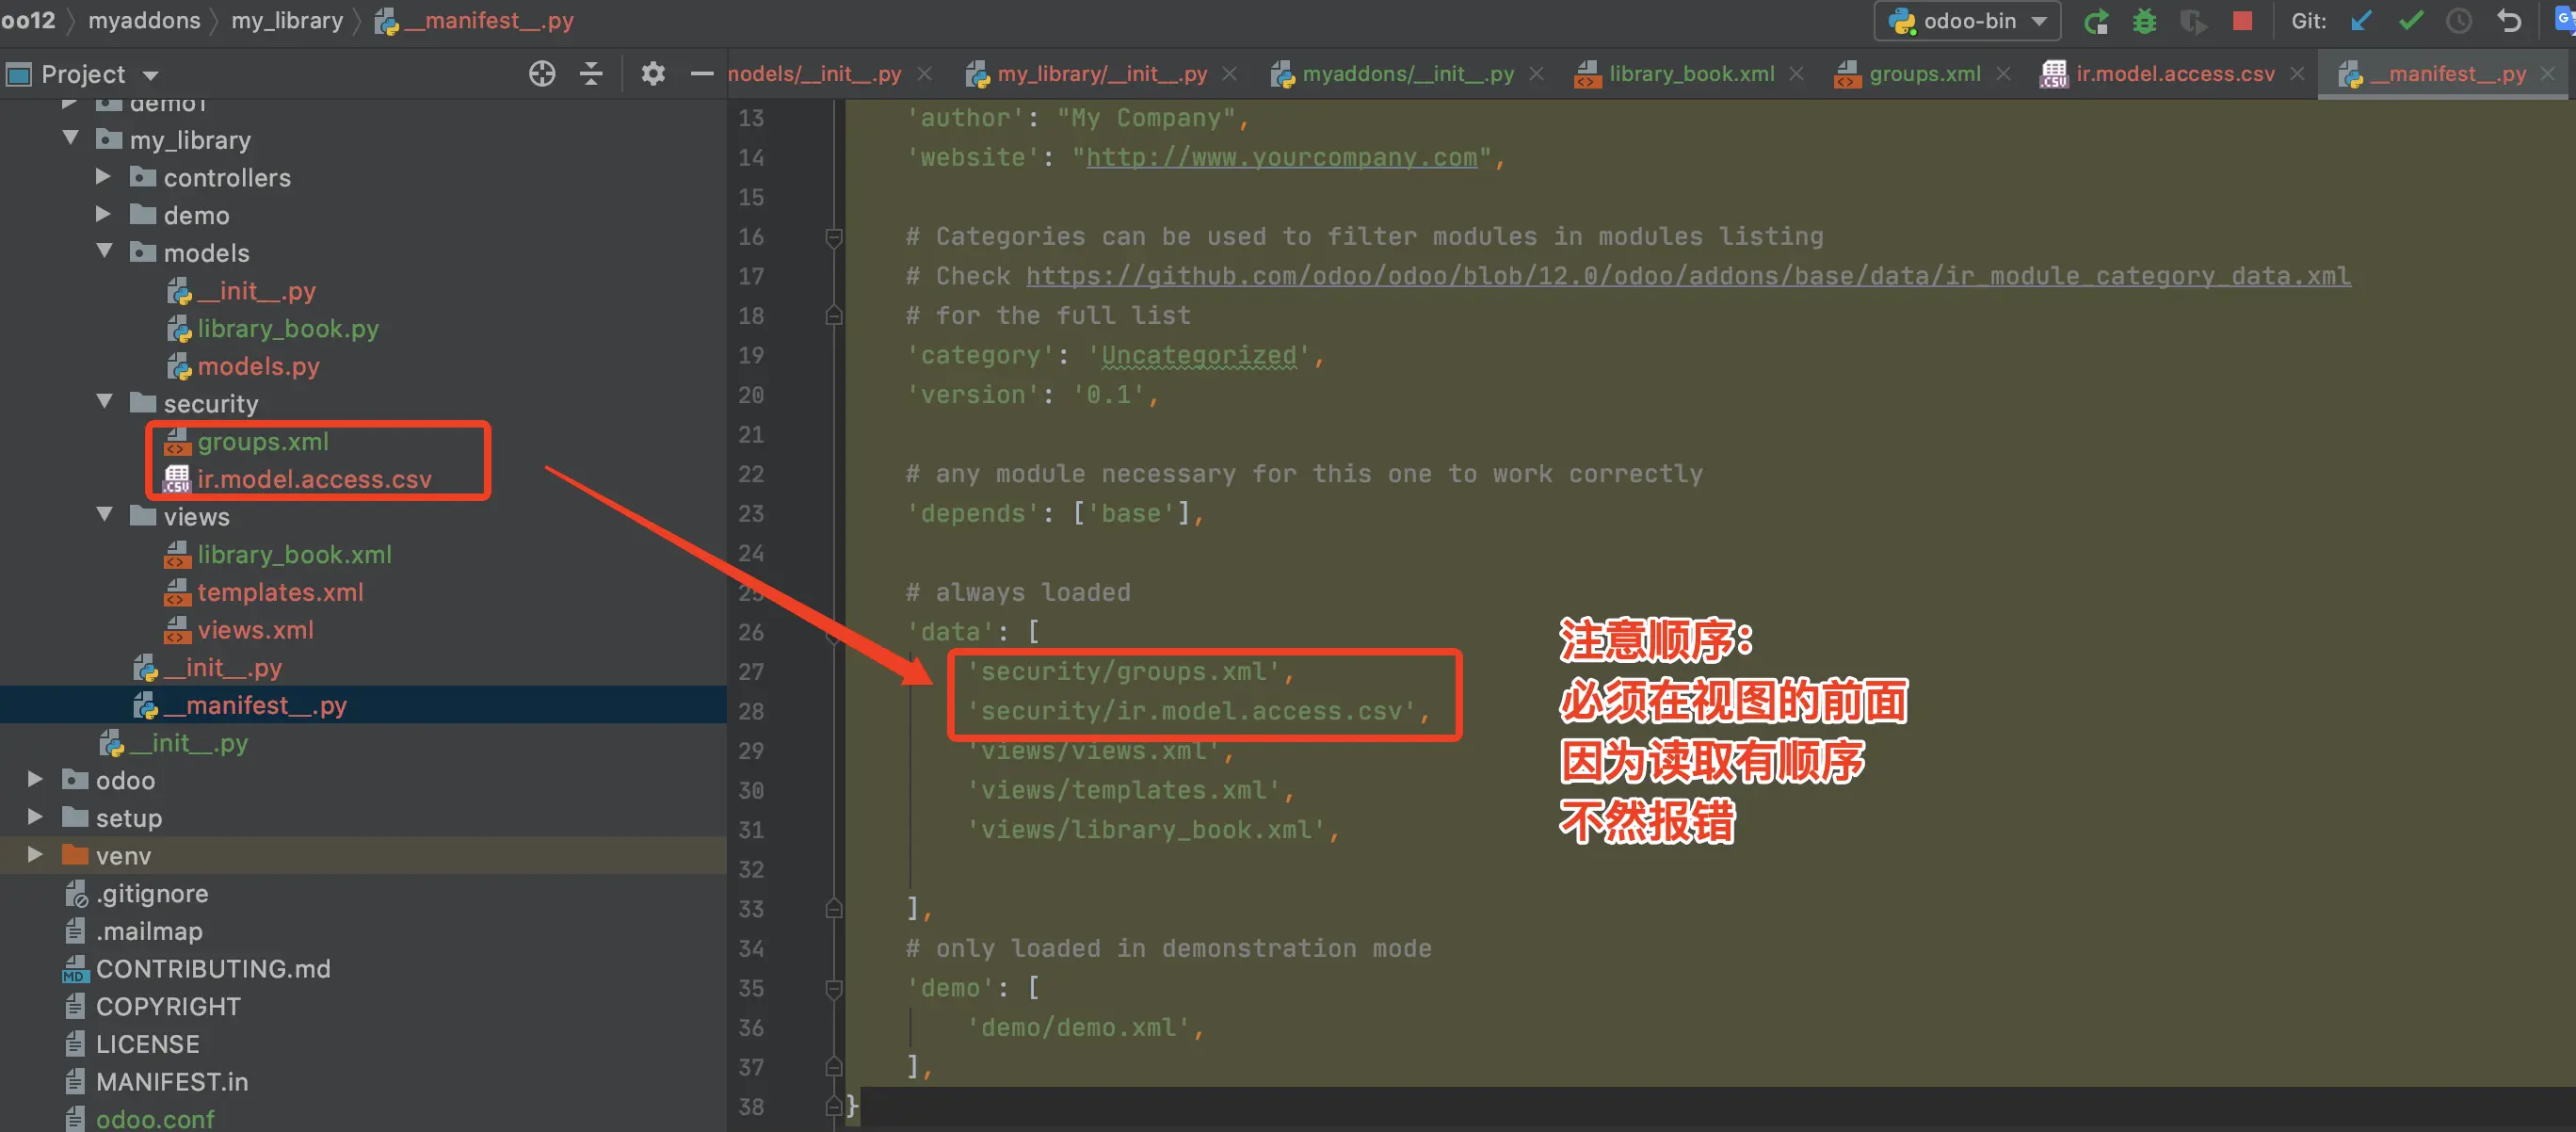
Task: Expand the controllers folder
Action: point(103,177)
